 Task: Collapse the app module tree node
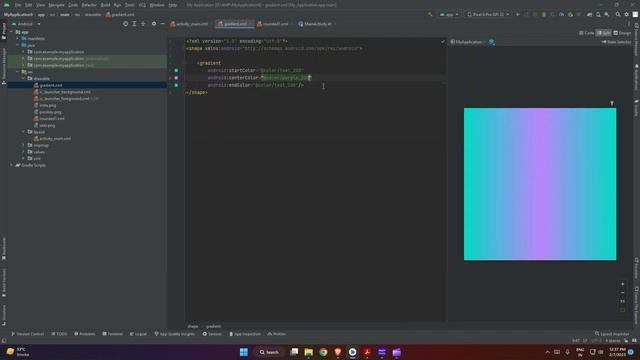coord(11,32)
